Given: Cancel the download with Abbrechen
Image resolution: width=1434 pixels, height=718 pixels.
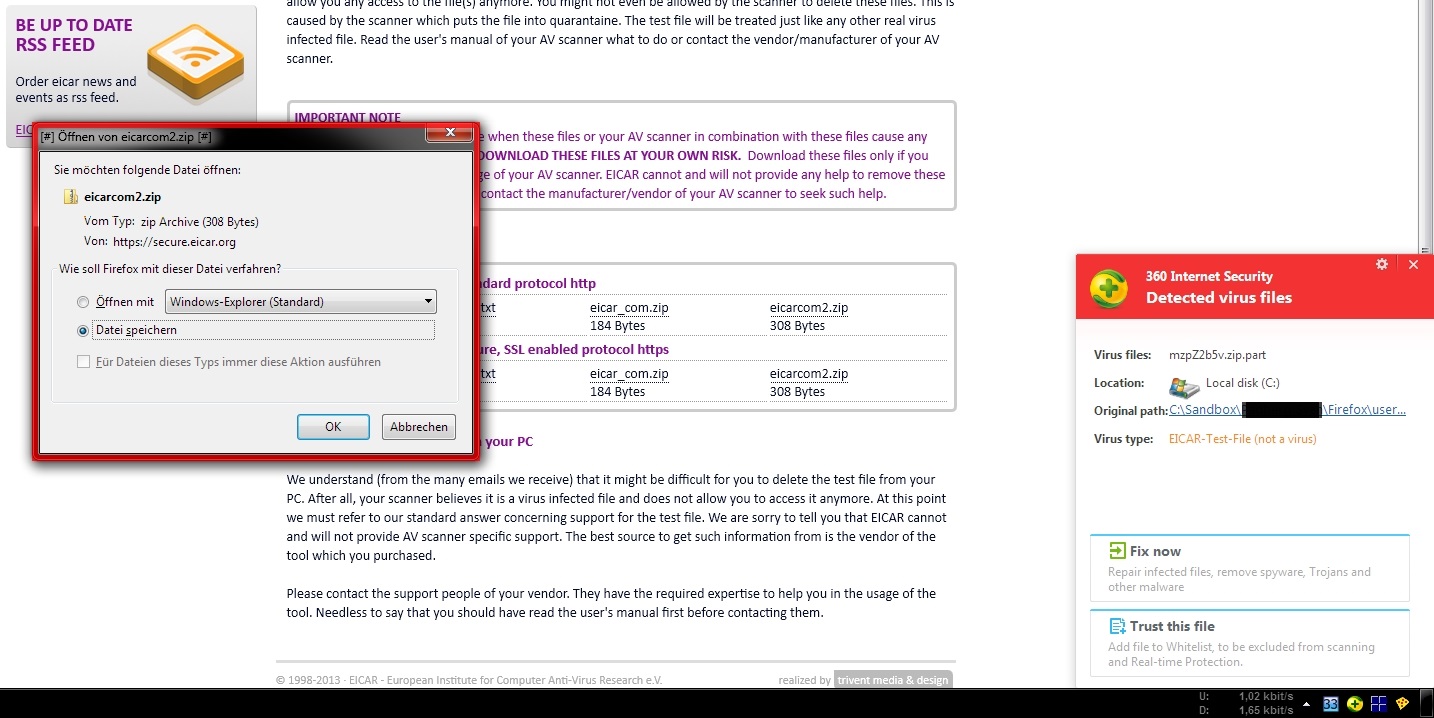Looking at the screenshot, I should [x=419, y=427].
